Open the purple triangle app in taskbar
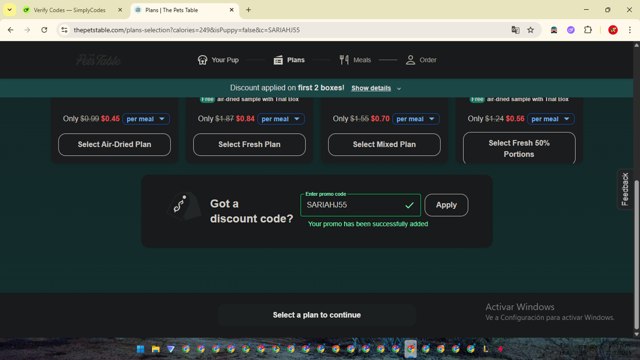640x360 pixels. [171, 349]
